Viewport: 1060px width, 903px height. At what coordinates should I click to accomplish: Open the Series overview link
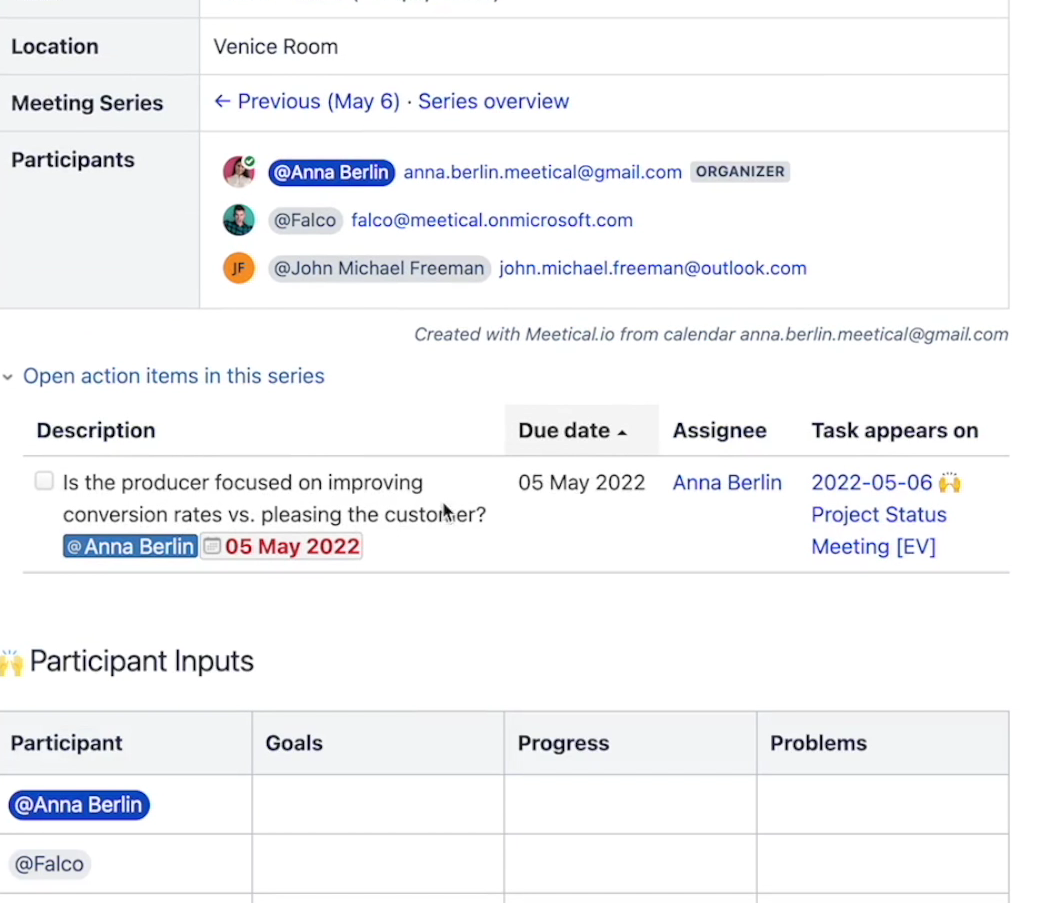pos(493,101)
